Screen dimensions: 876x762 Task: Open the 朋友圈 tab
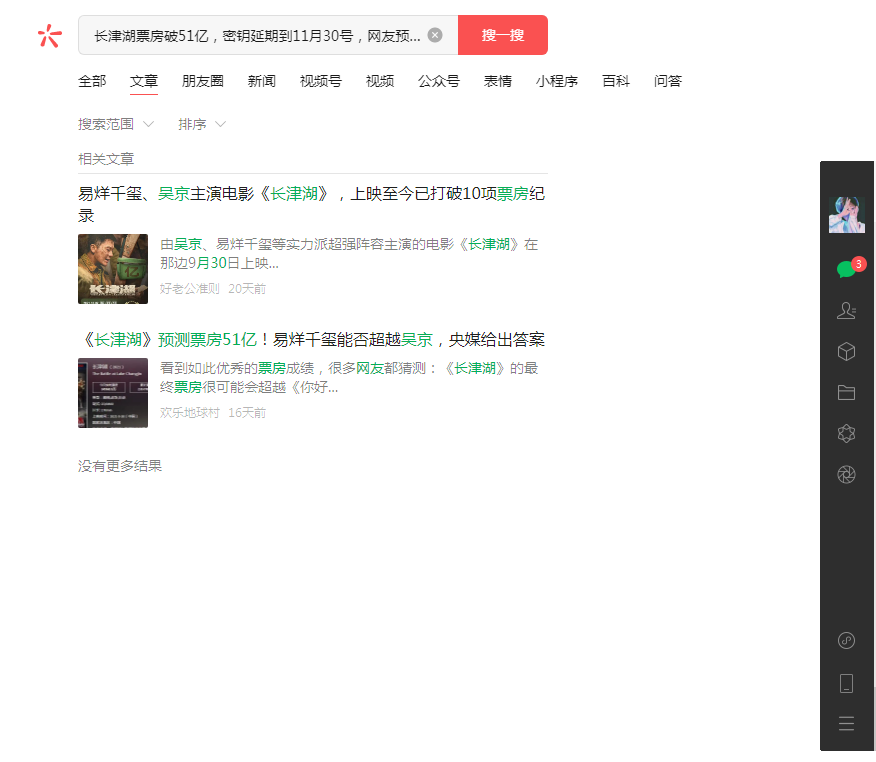(x=202, y=81)
